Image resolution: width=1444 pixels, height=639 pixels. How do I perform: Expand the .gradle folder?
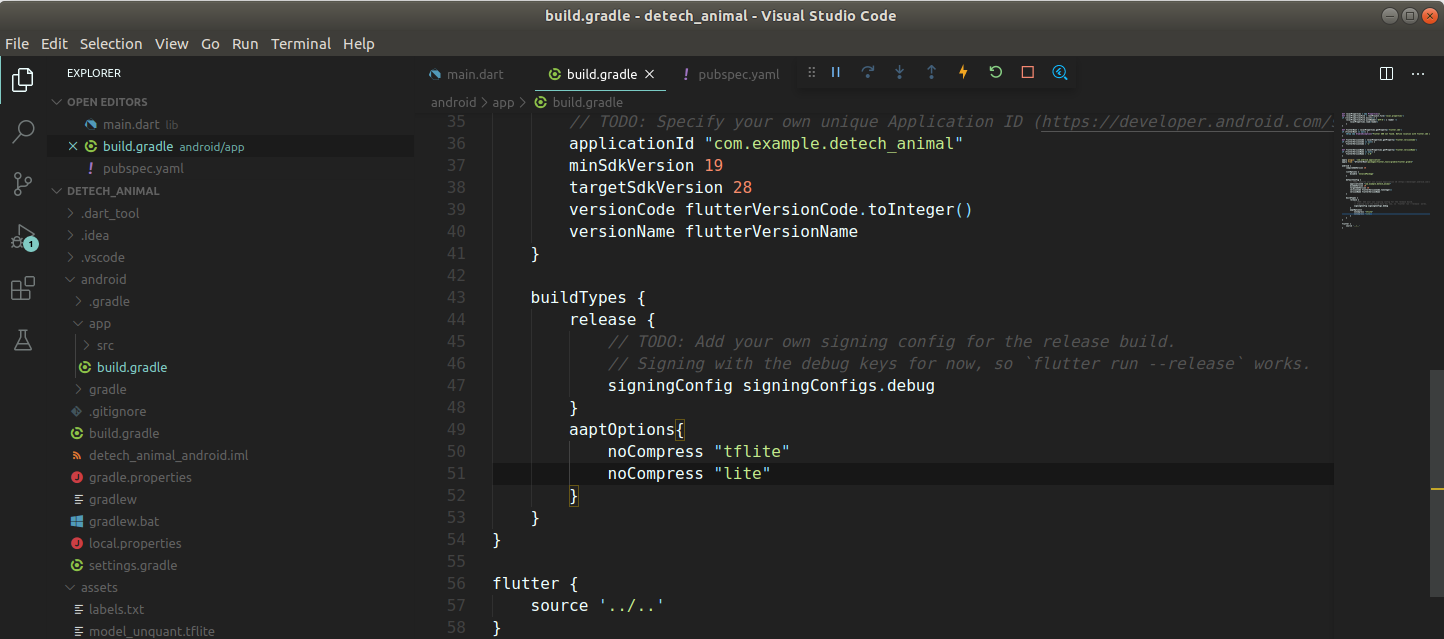coord(110,301)
